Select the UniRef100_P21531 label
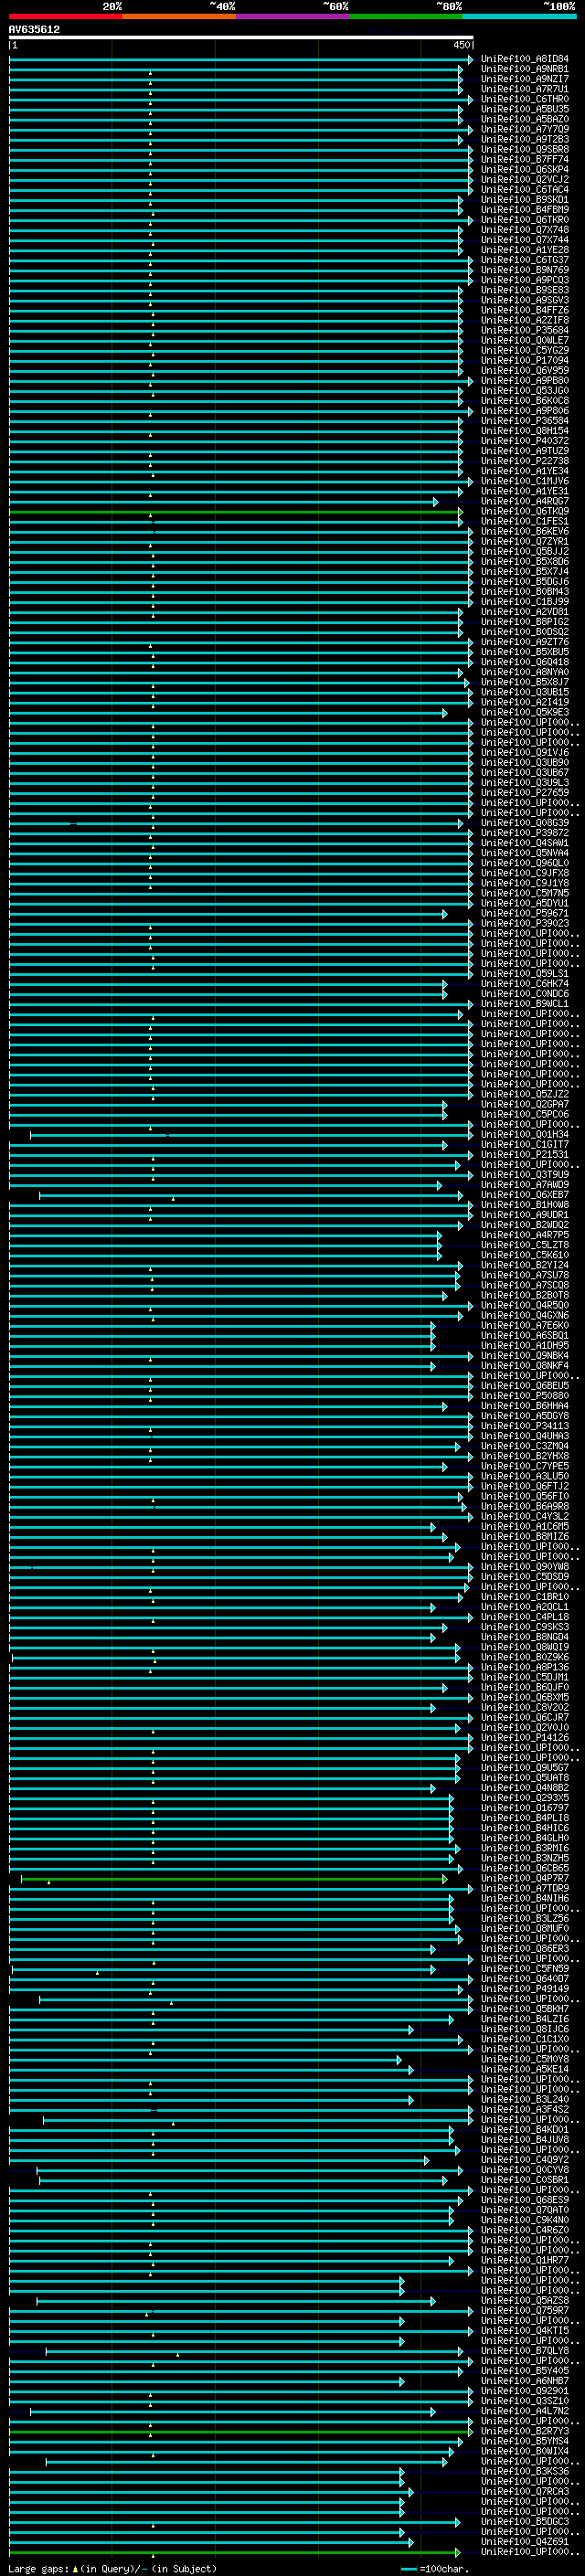This screenshot has height=2576, width=585. tap(525, 1155)
